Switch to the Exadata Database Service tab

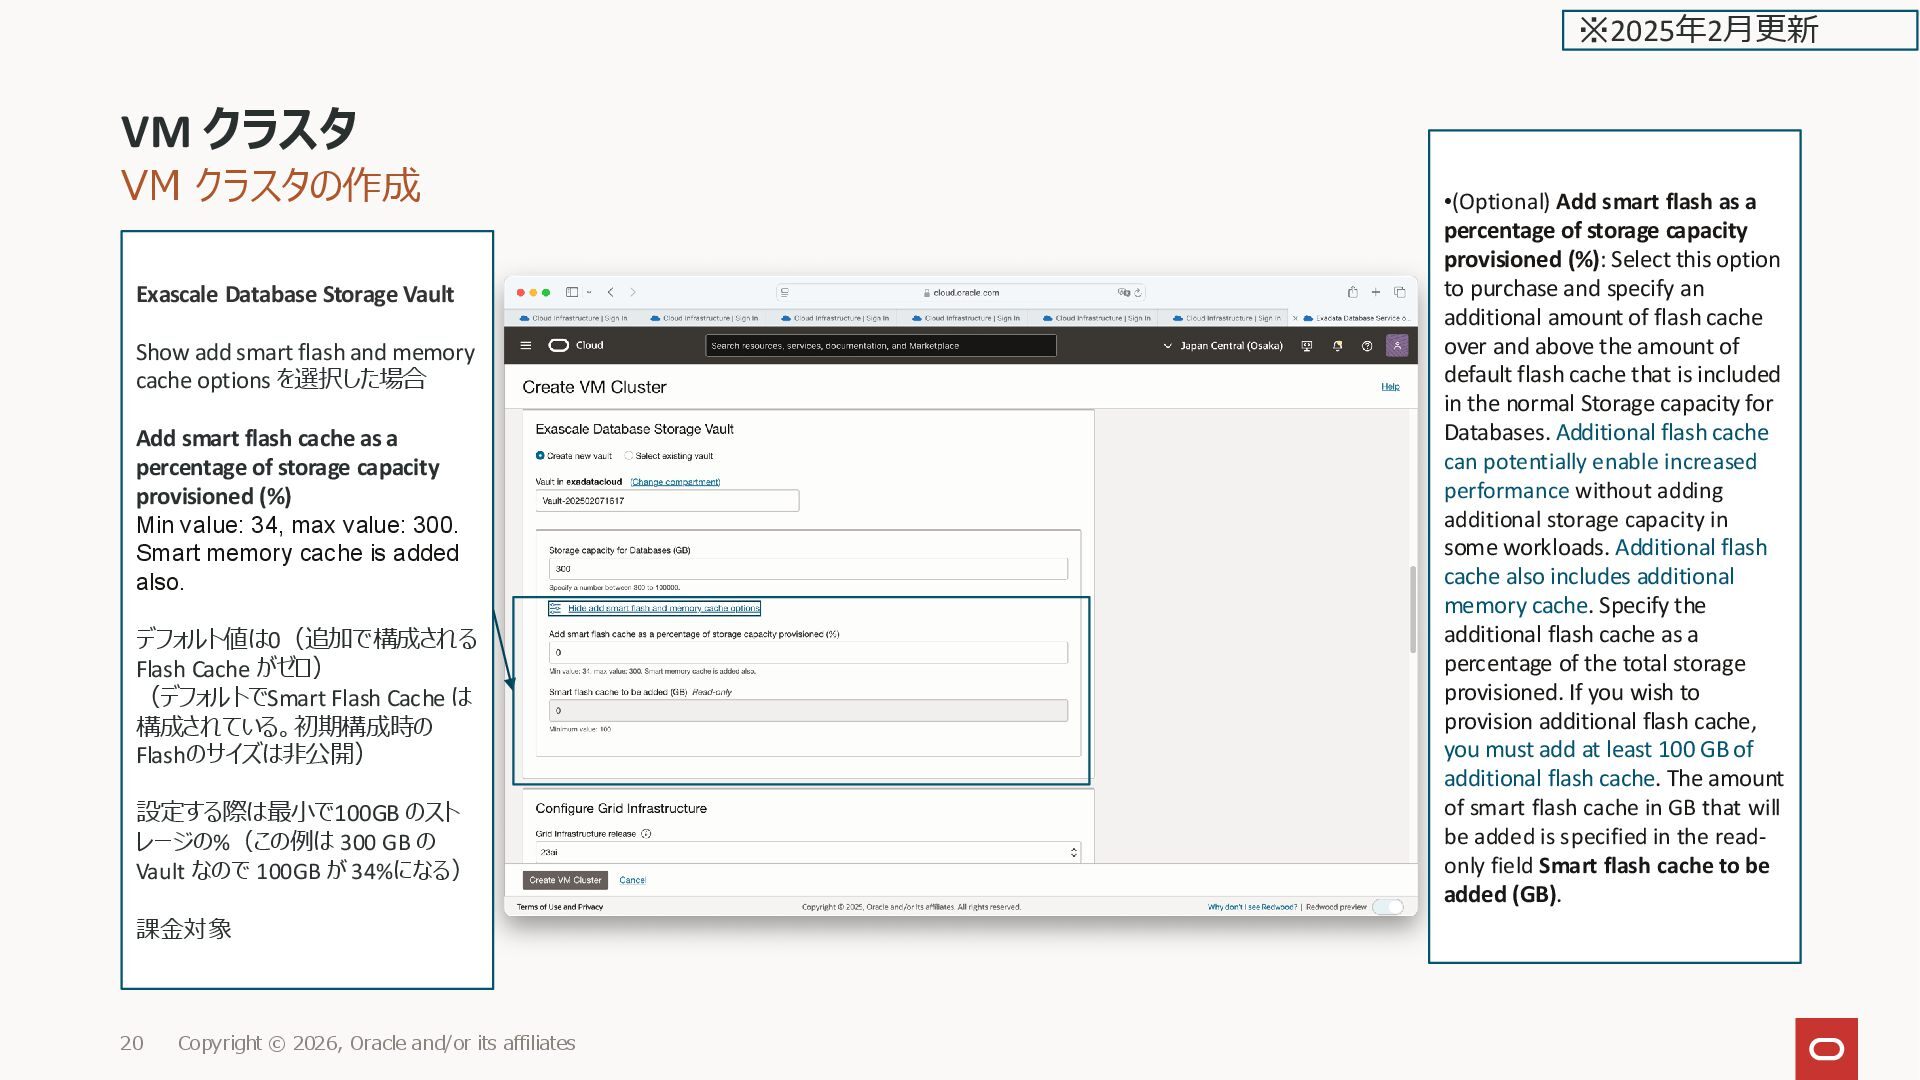1355,318
